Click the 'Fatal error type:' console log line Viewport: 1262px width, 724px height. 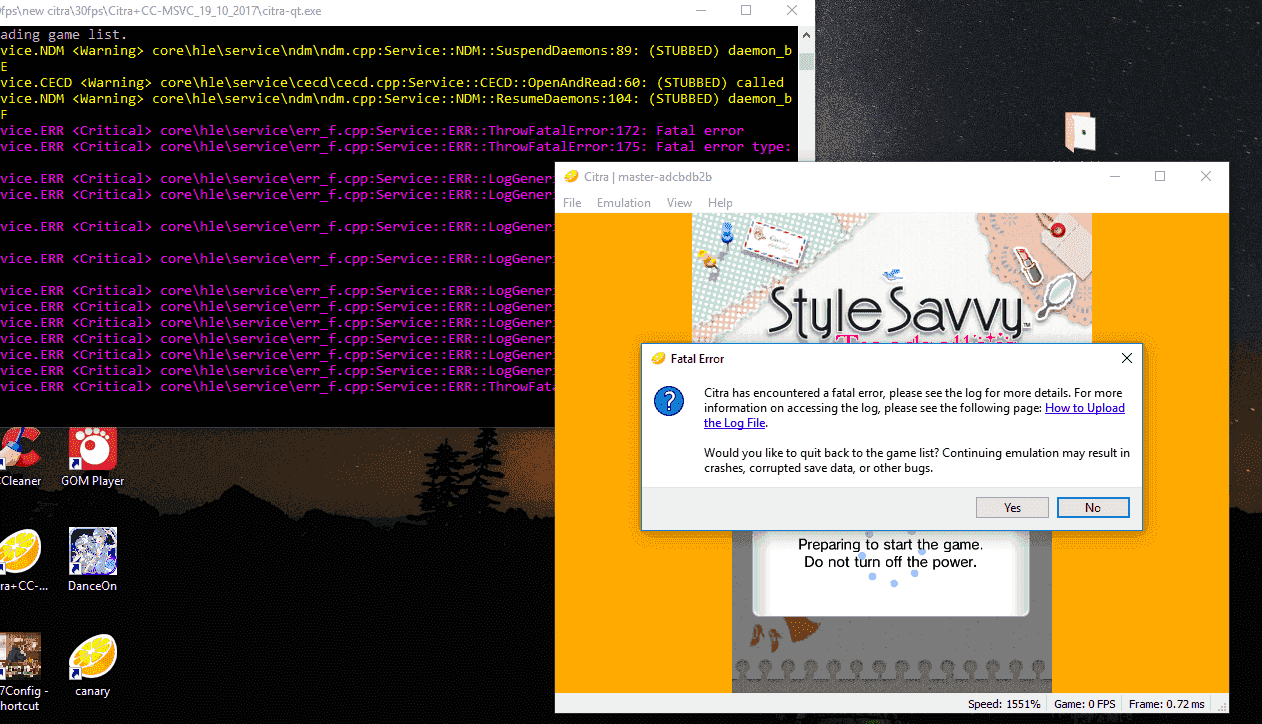click(396, 147)
